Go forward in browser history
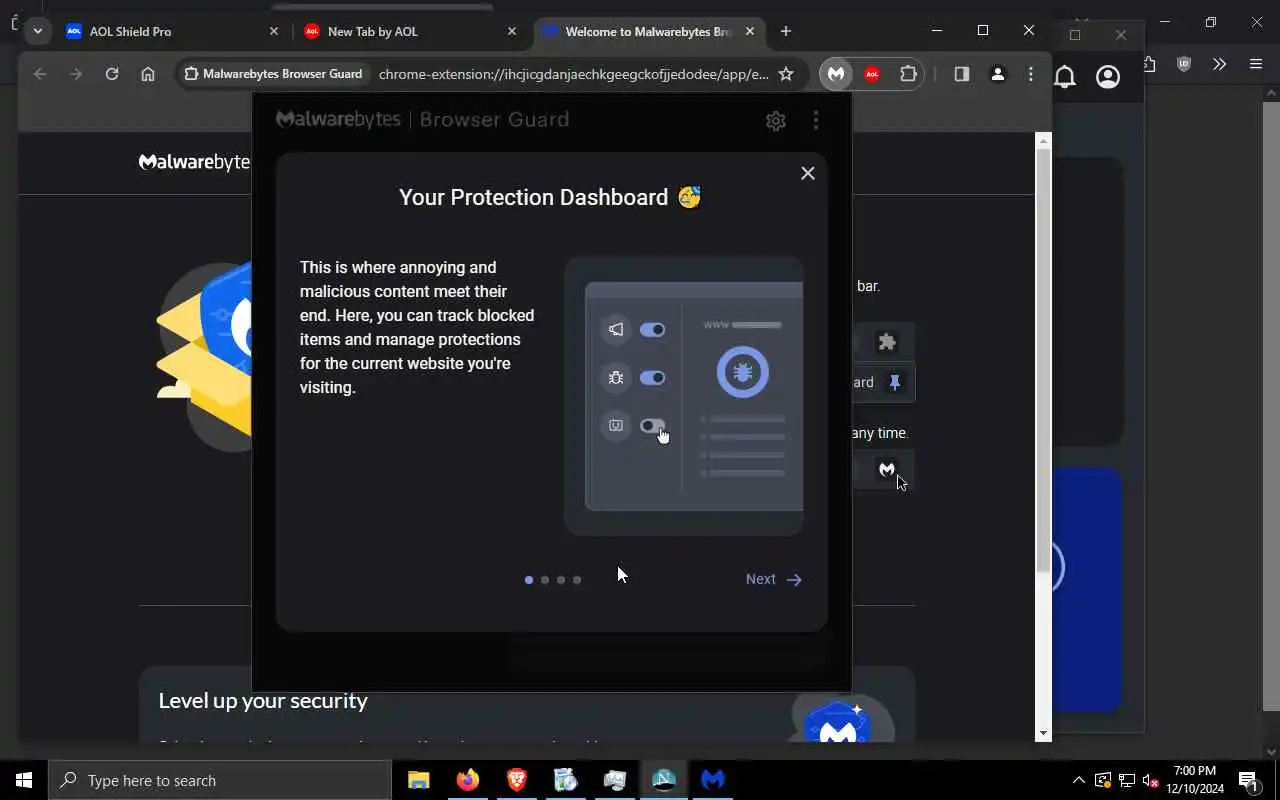1280x800 pixels. (76, 74)
